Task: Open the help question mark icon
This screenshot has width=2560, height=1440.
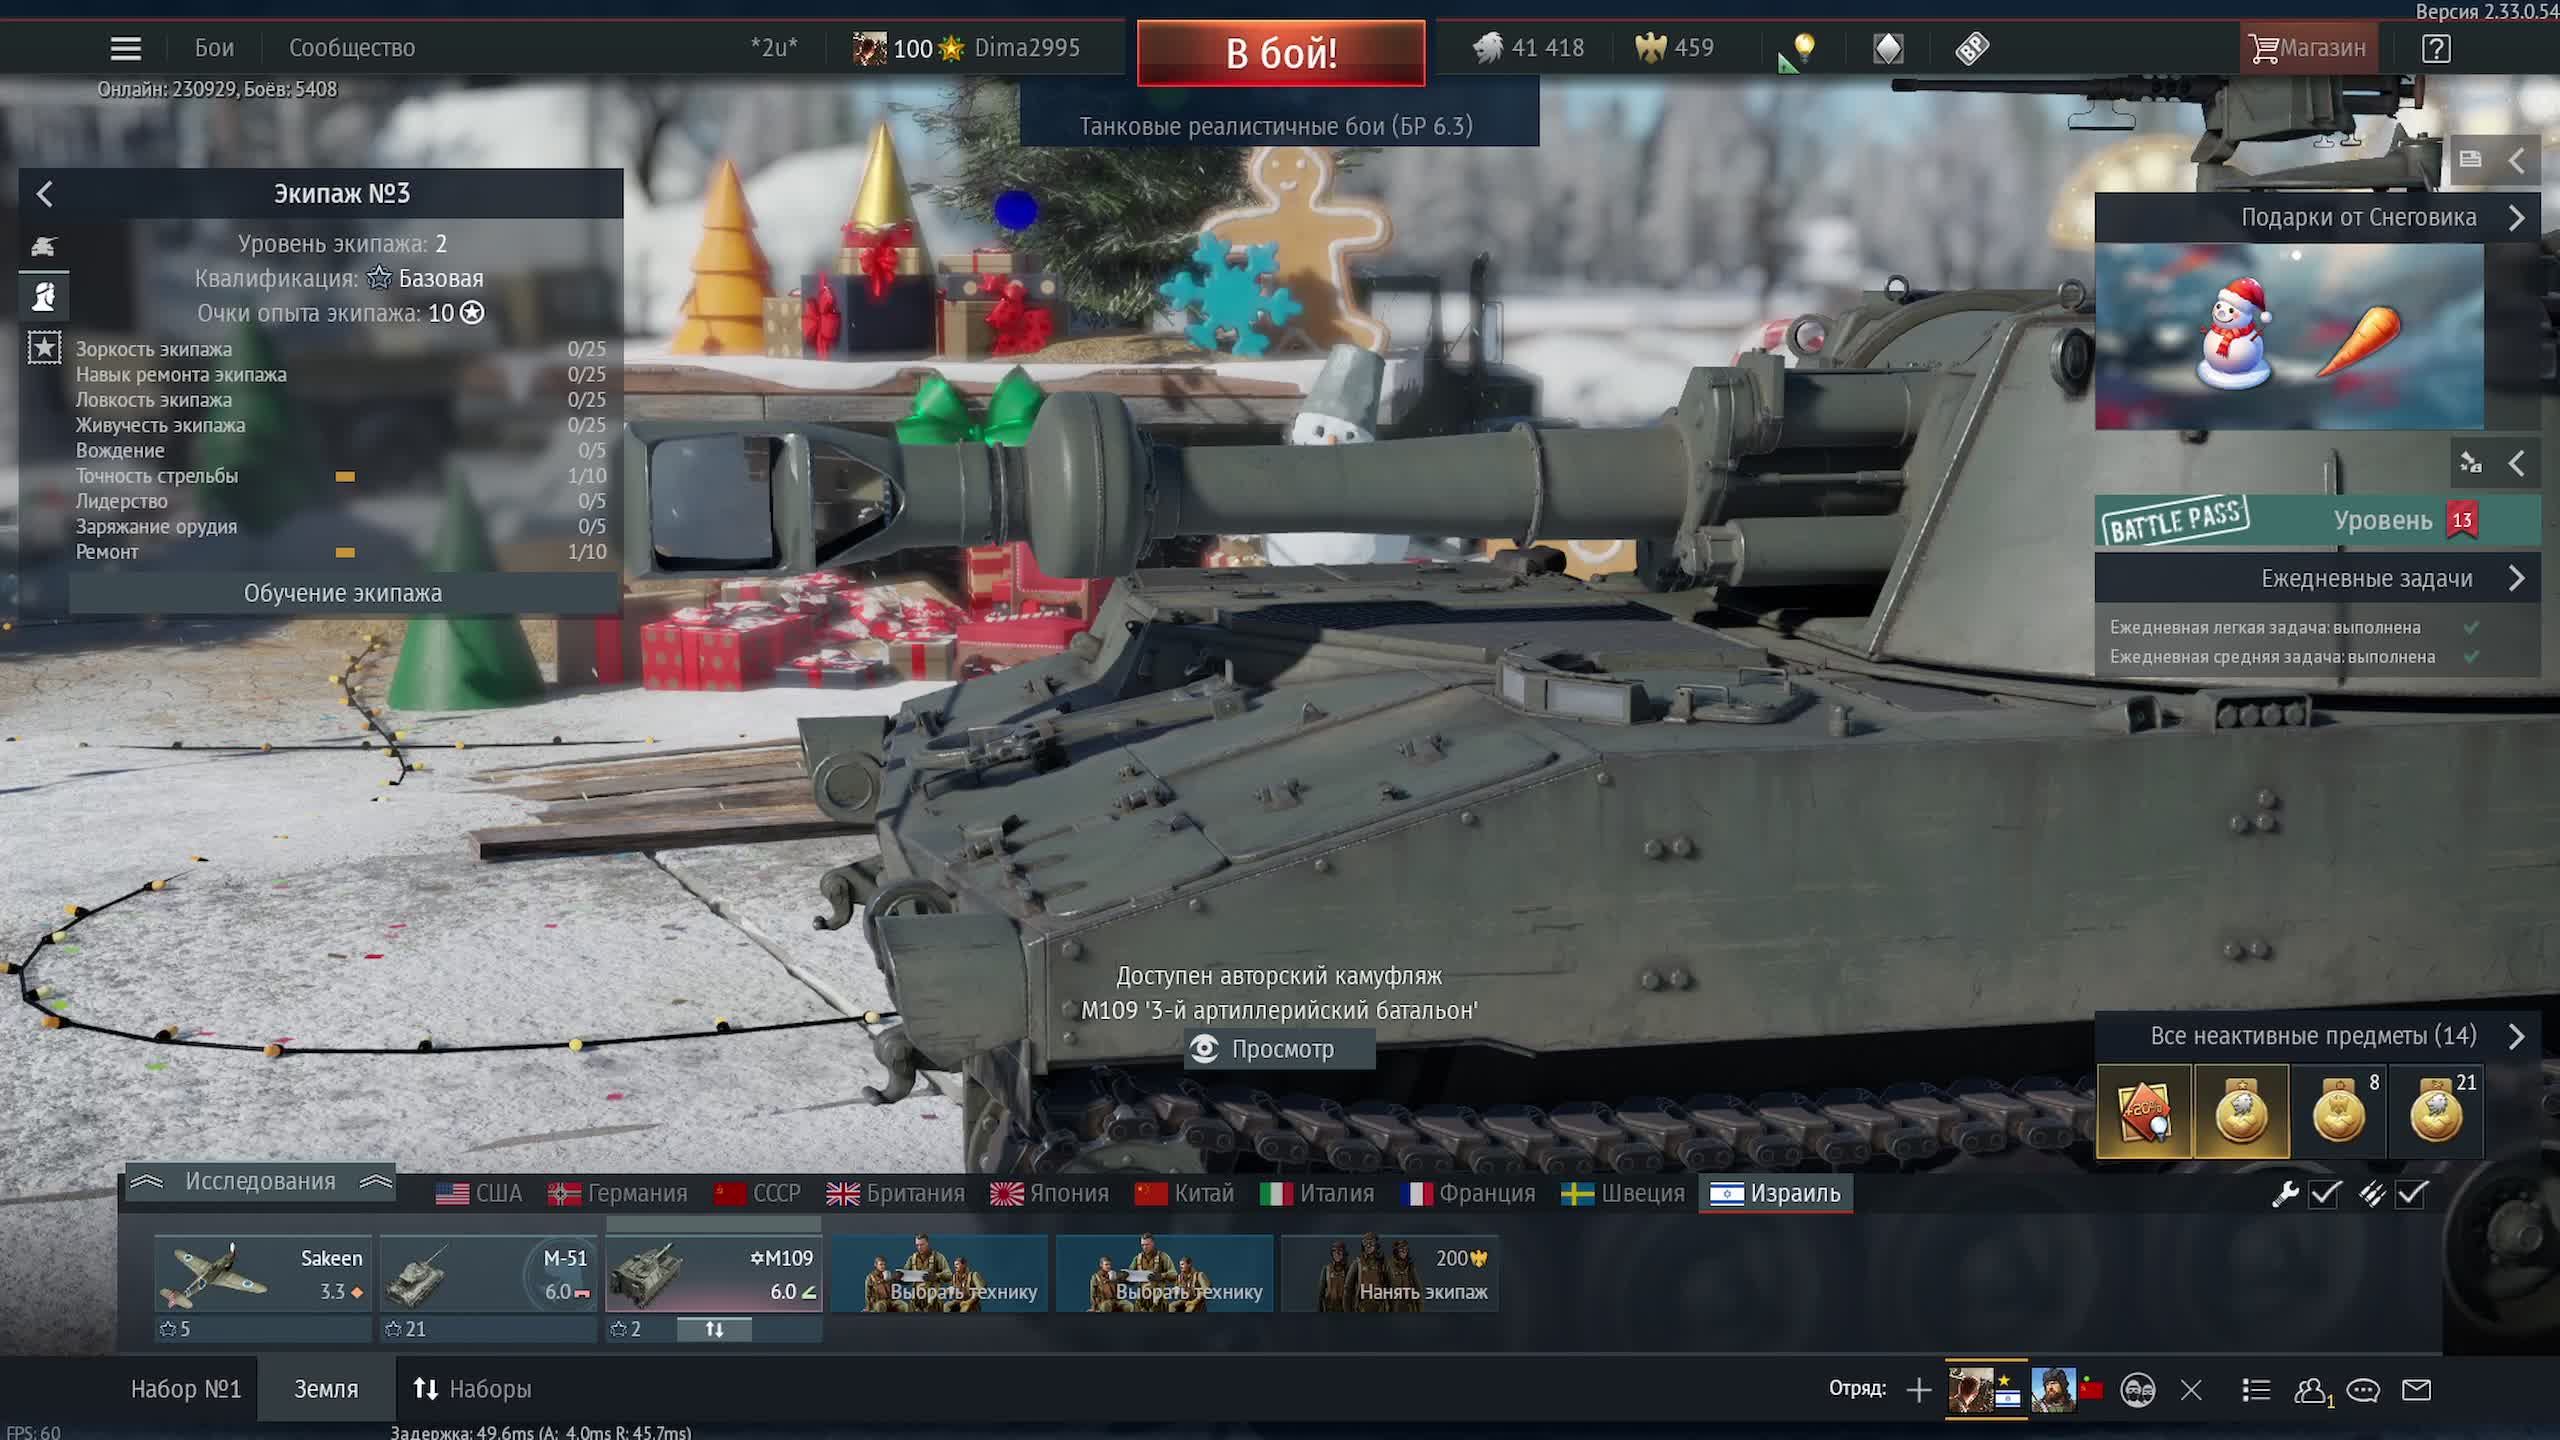Action: click(x=2436, y=48)
